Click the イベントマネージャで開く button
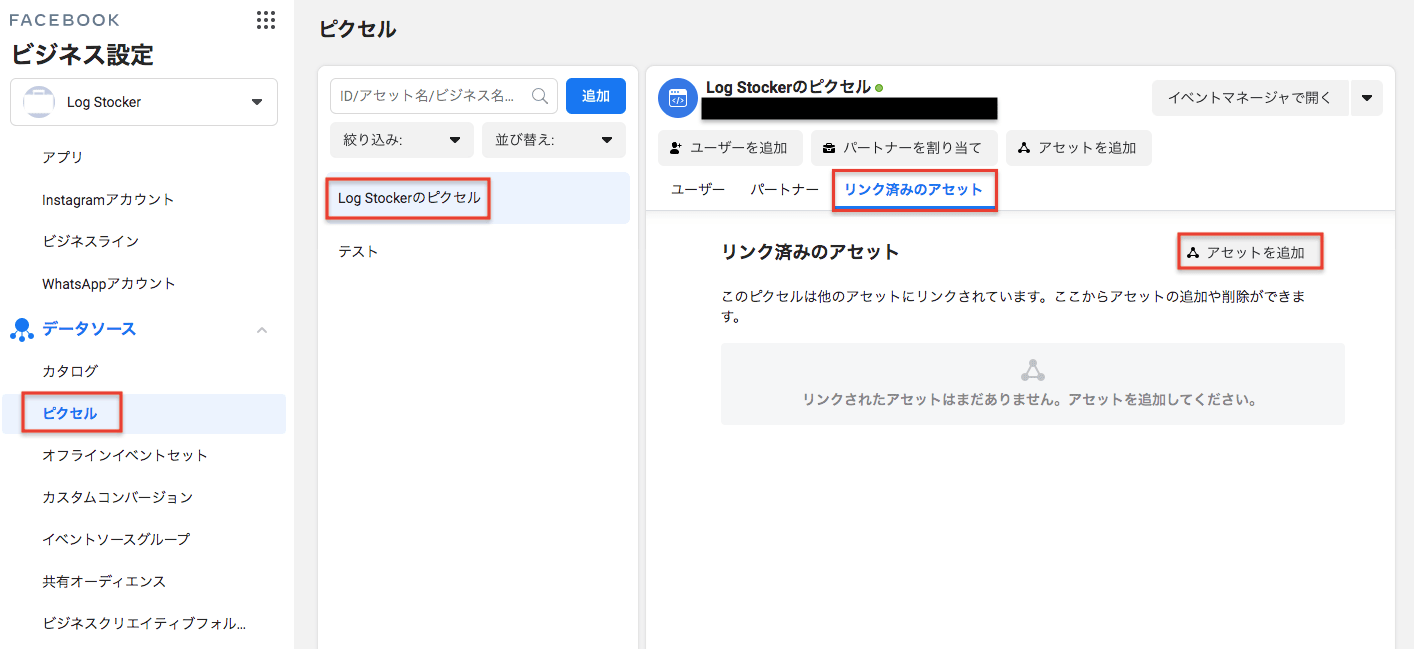 [x=1250, y=98]
